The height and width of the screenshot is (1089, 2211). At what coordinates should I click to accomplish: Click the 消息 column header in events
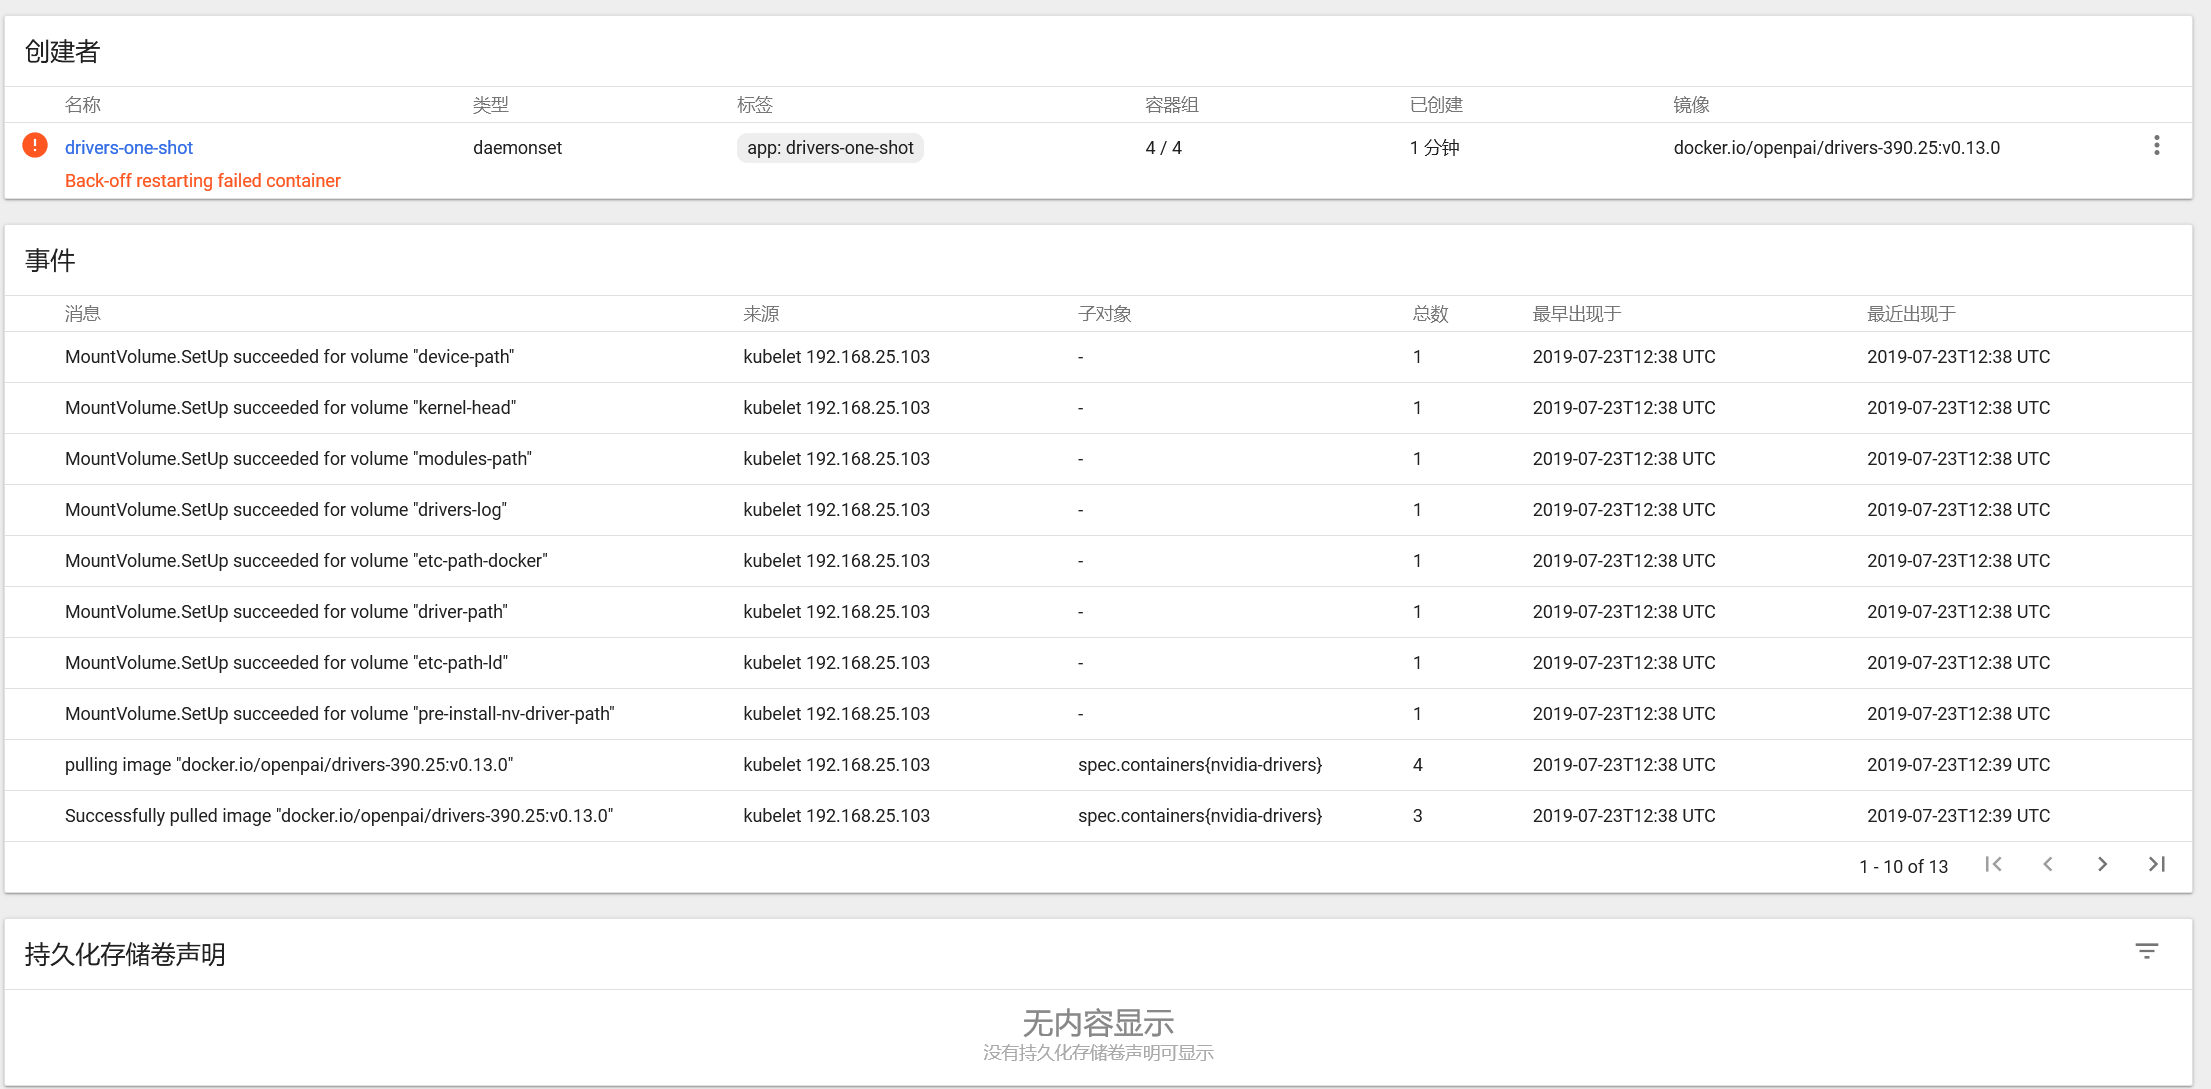click(x=83, y=314)
